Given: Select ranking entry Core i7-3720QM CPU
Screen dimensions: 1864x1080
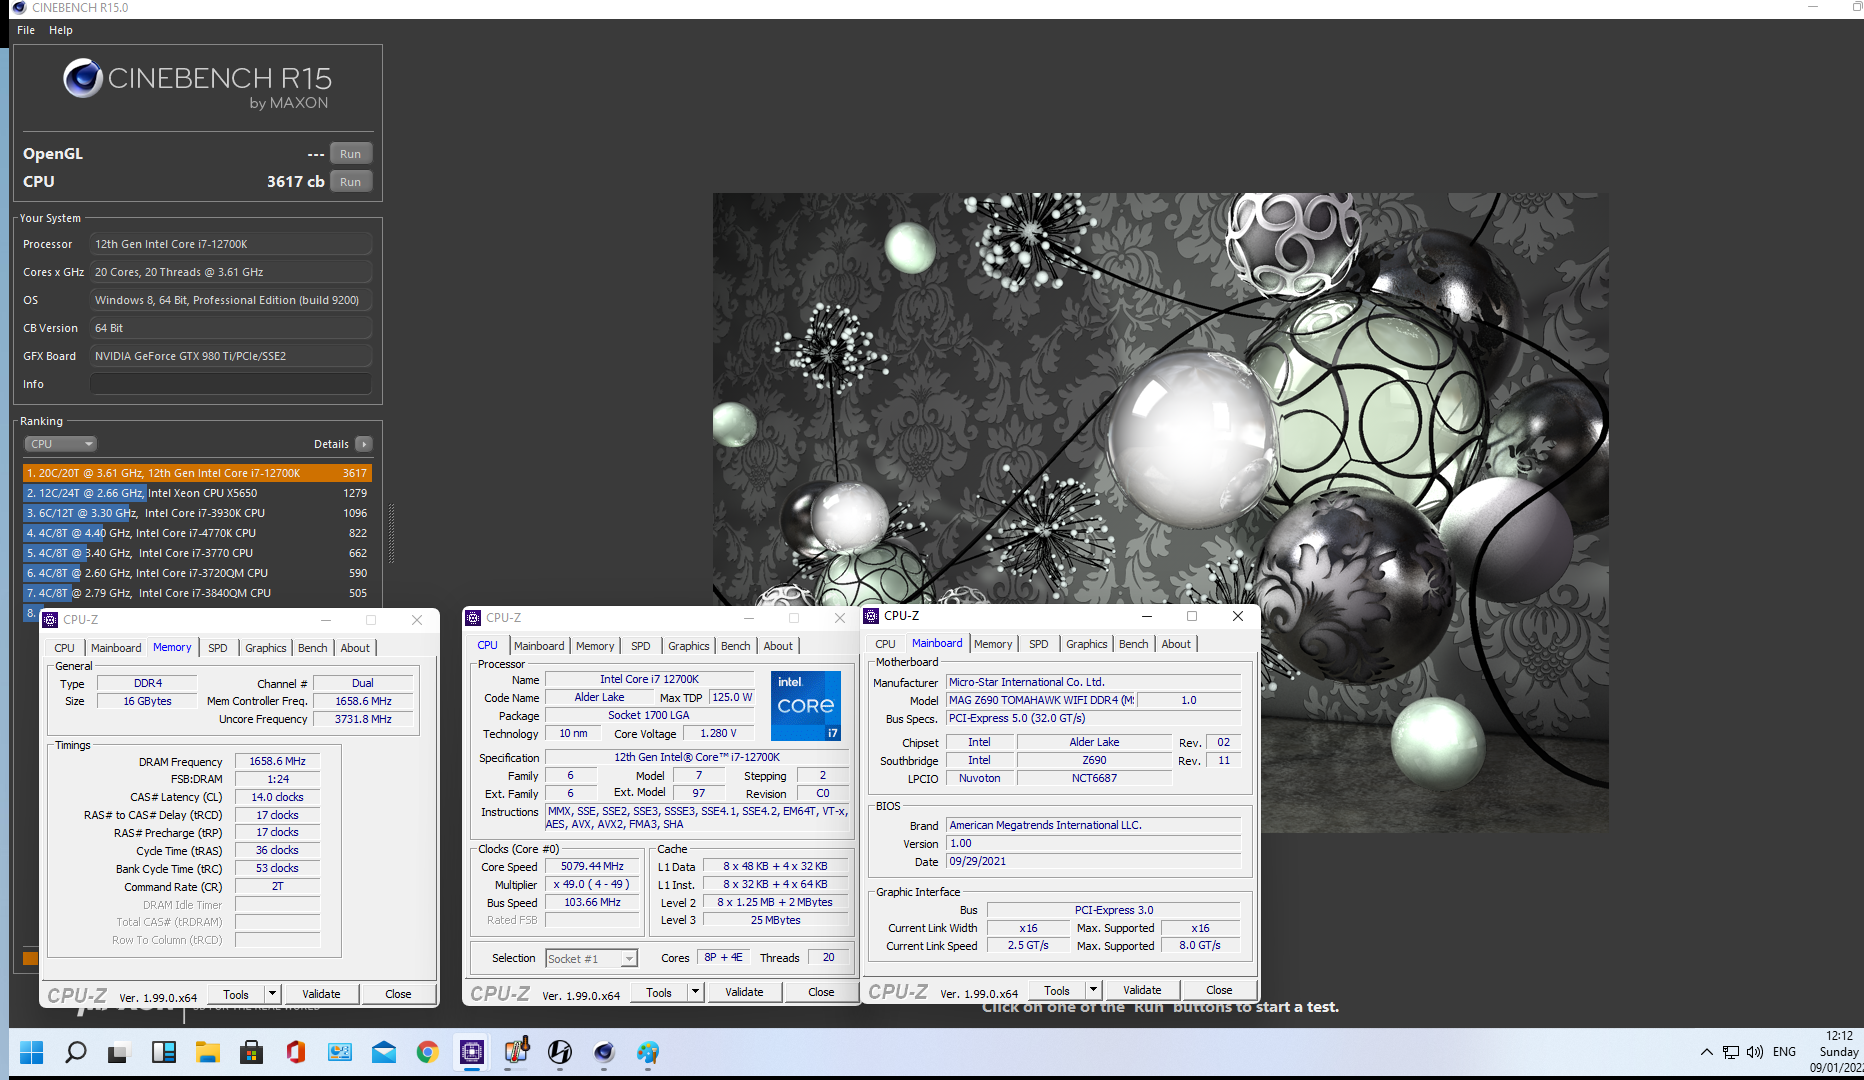Looking at the screenshot, I should click(x=197, y=573).
